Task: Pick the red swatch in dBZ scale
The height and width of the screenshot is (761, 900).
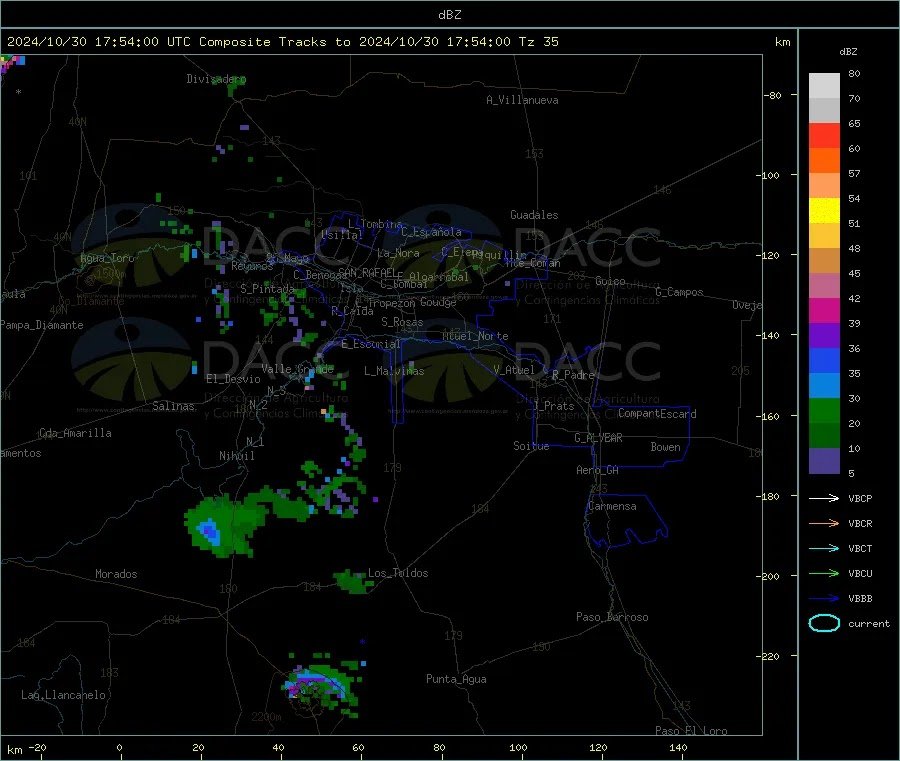Action: point(824,135)
